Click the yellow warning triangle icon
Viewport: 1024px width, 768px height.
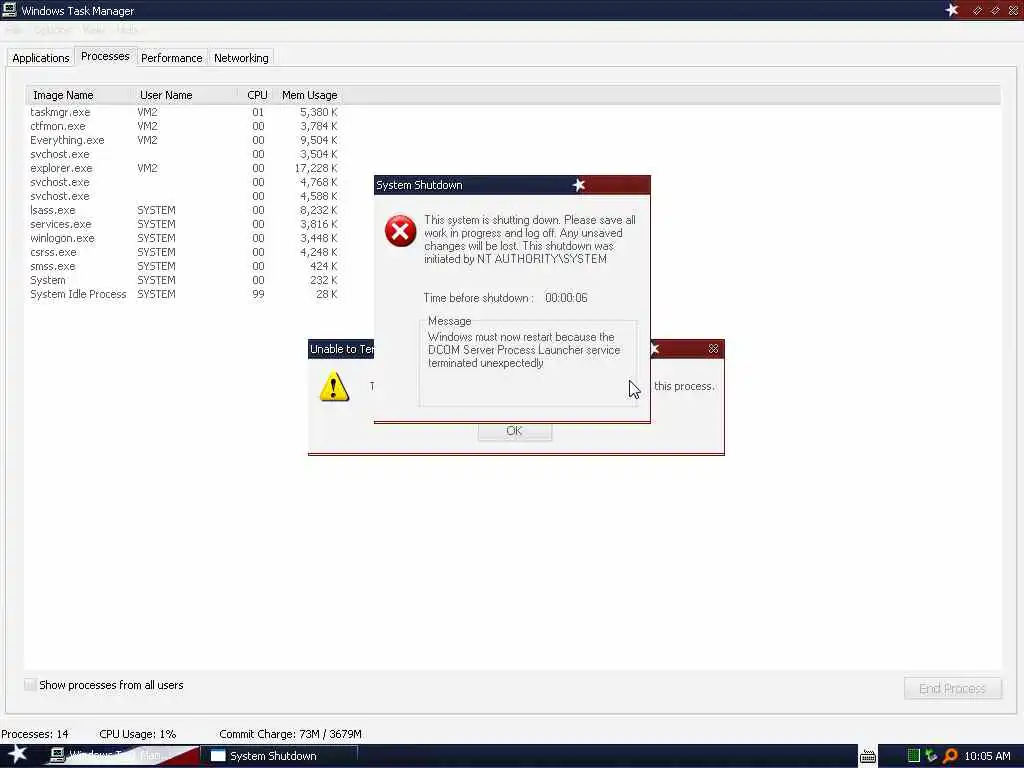[x=334, y=386]
